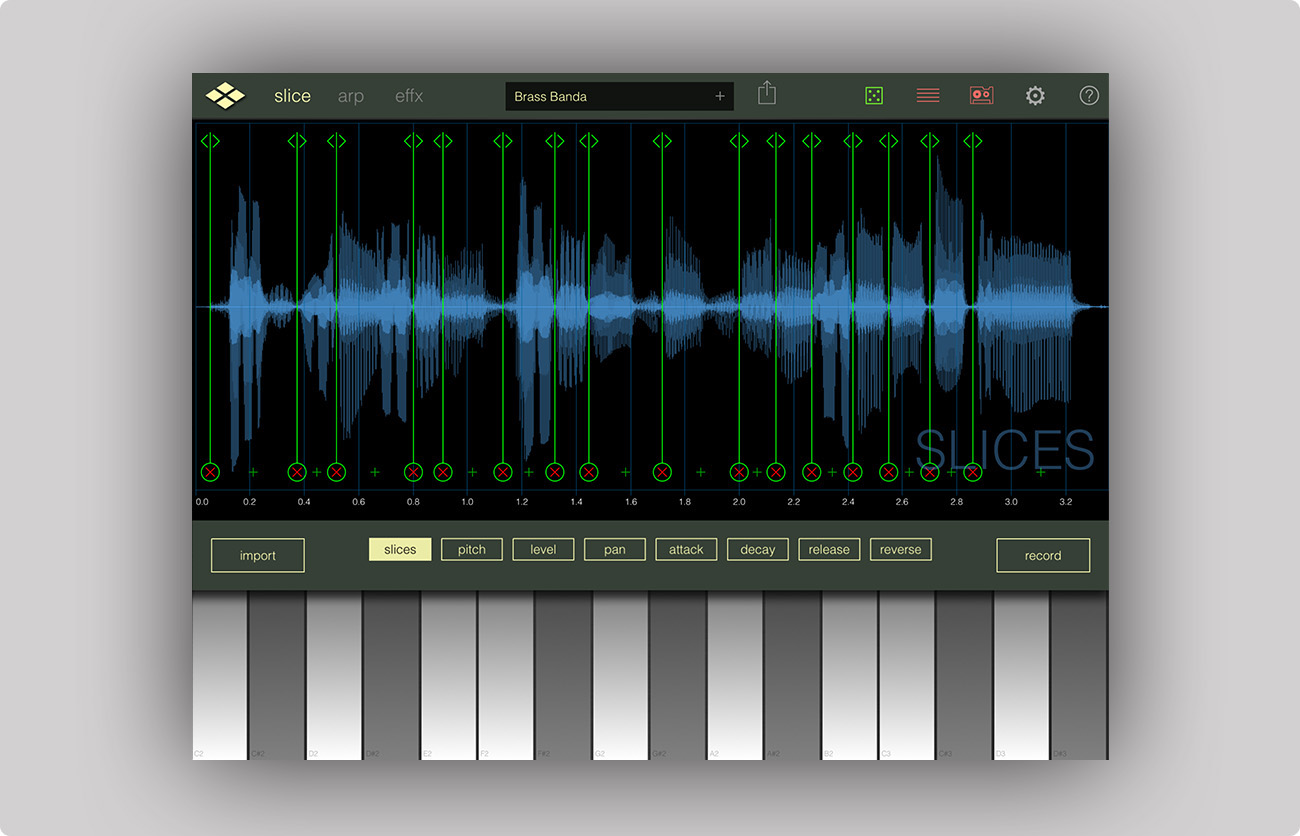Select the level edit mode
Image resolution: width=1300 pixels, height=836 pixels.
543,549
